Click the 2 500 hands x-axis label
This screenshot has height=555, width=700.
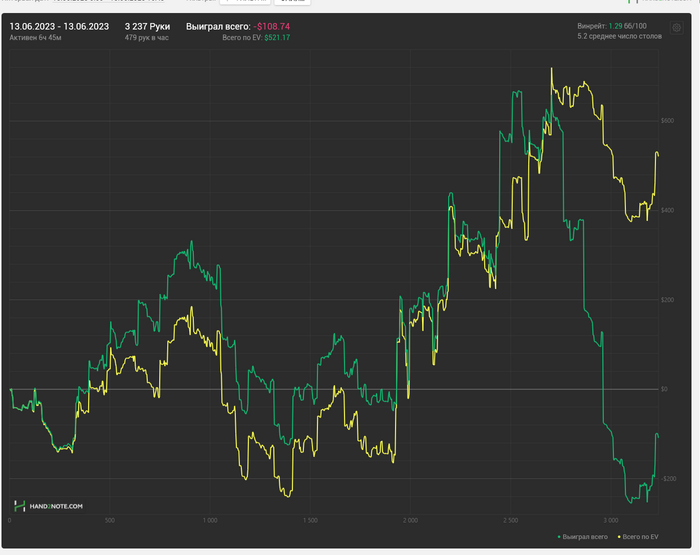[511, 520]
